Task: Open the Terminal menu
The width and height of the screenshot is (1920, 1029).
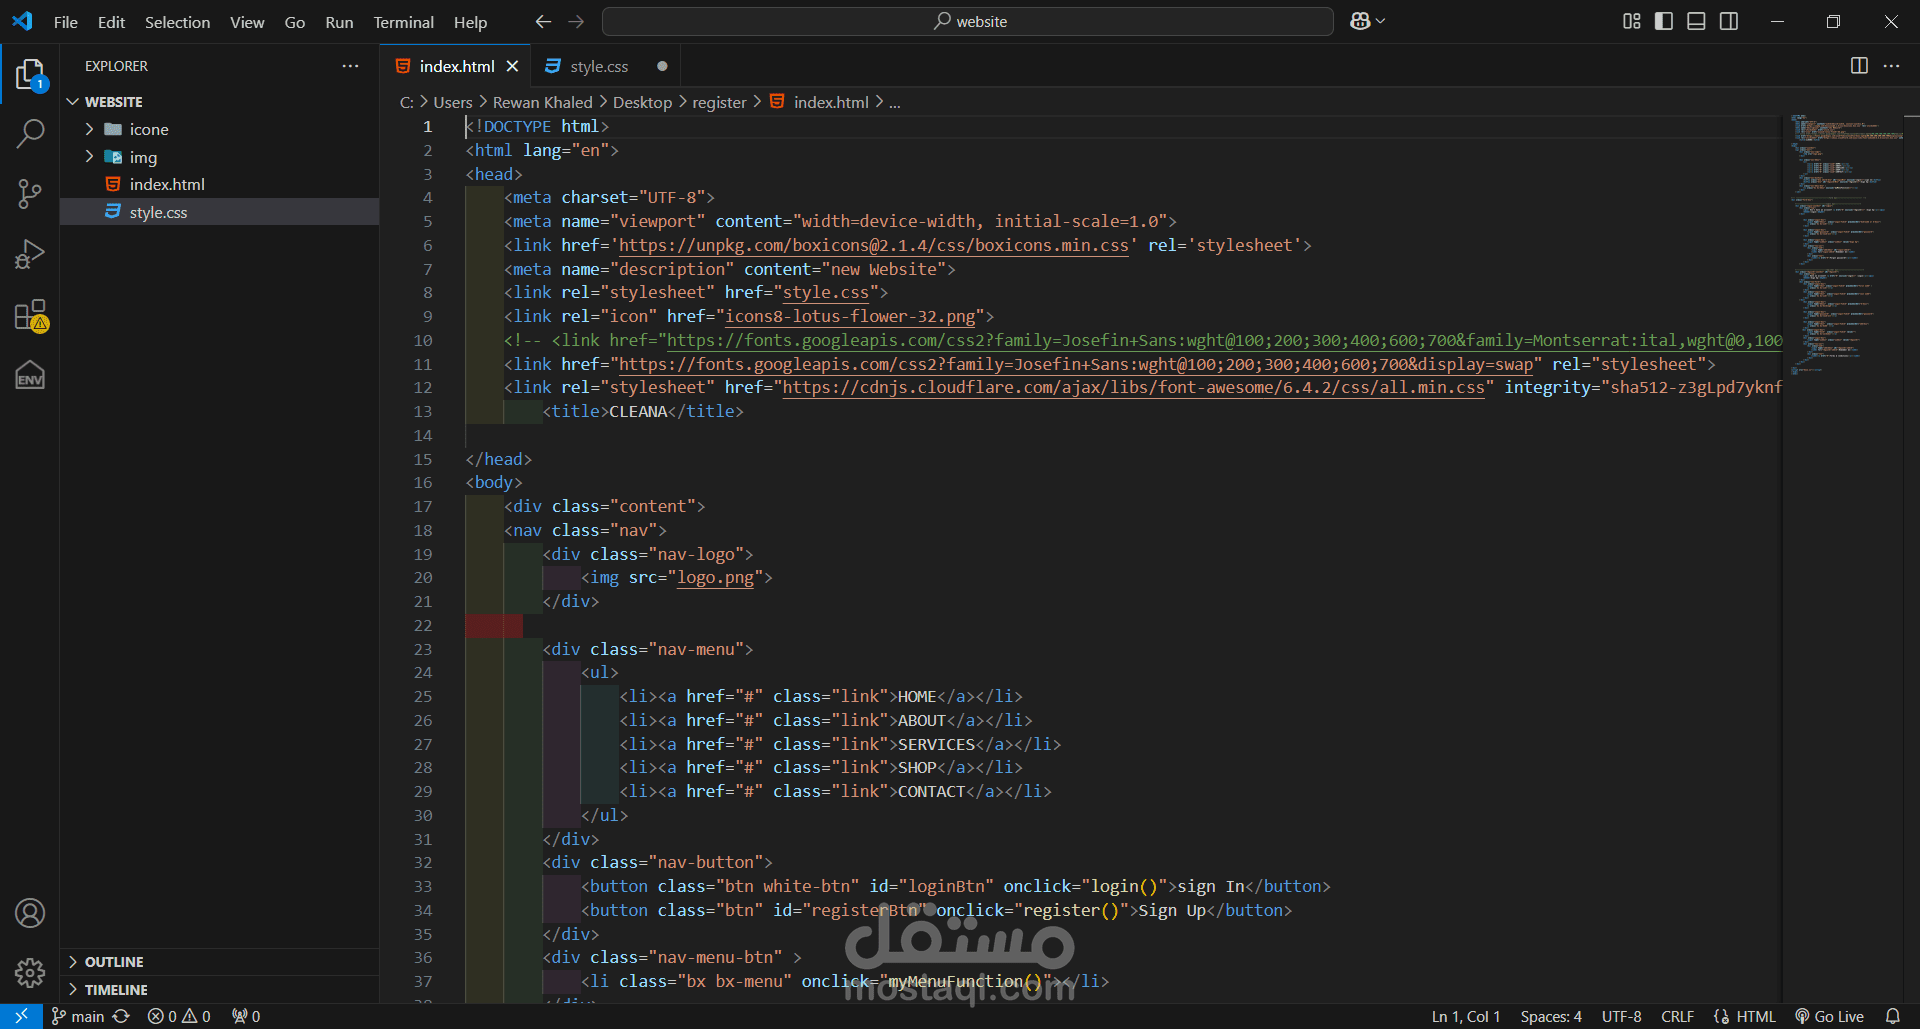Action: (x=404, y=22)
